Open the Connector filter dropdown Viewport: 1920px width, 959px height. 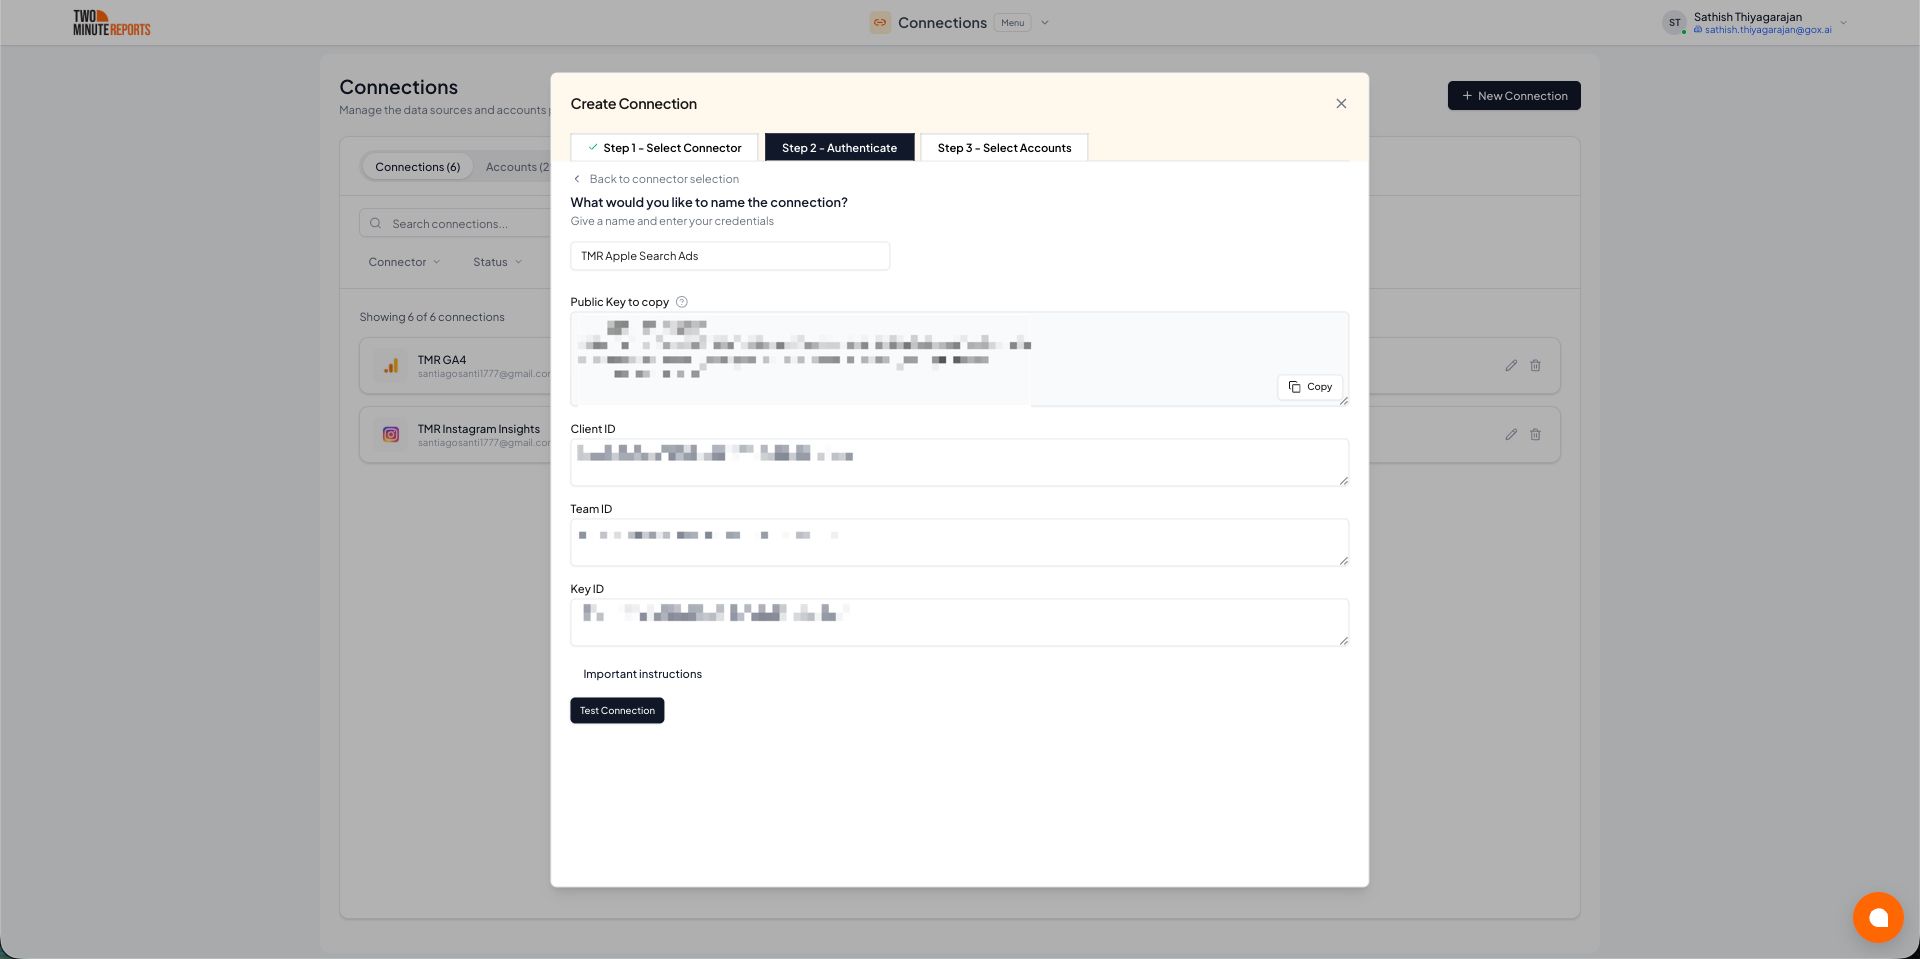(404, 262)
